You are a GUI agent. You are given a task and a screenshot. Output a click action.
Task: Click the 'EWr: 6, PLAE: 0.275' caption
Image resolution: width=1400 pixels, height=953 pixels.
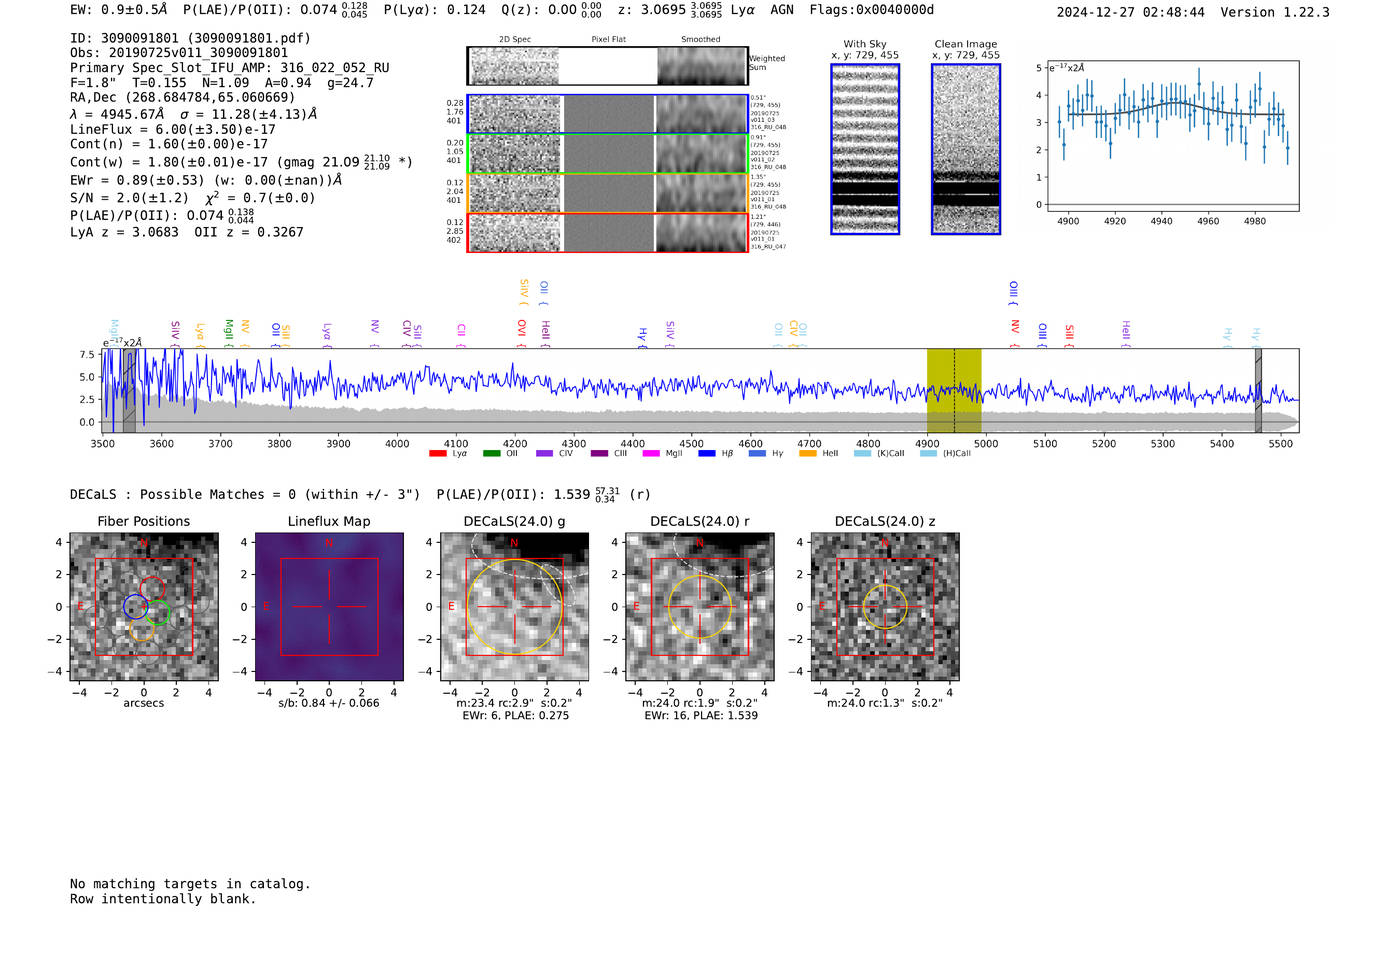click(515, 715)
